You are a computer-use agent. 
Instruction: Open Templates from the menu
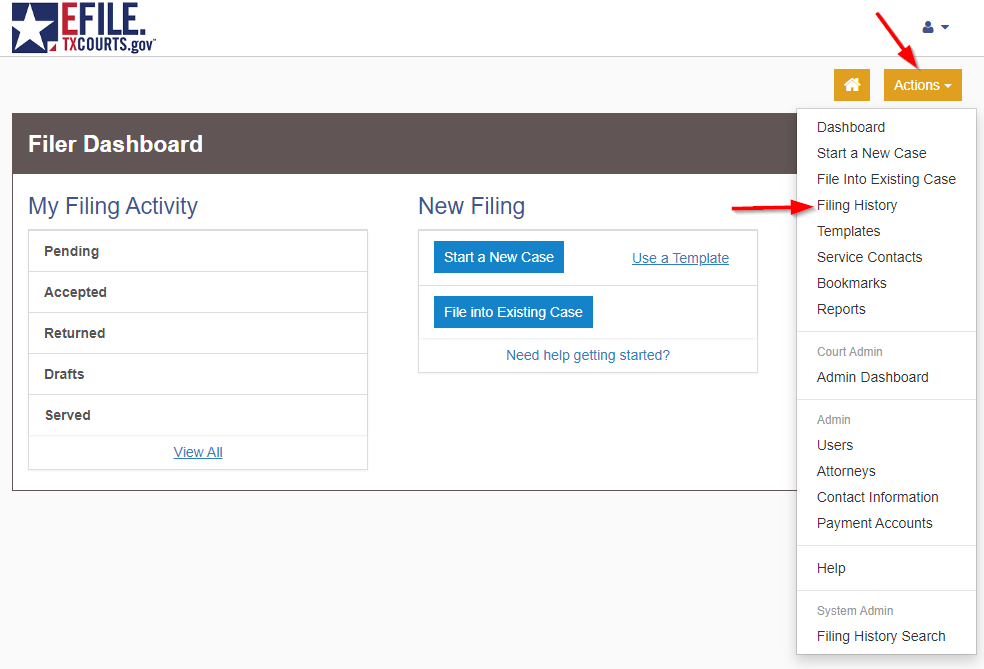(x=848, y=231)
